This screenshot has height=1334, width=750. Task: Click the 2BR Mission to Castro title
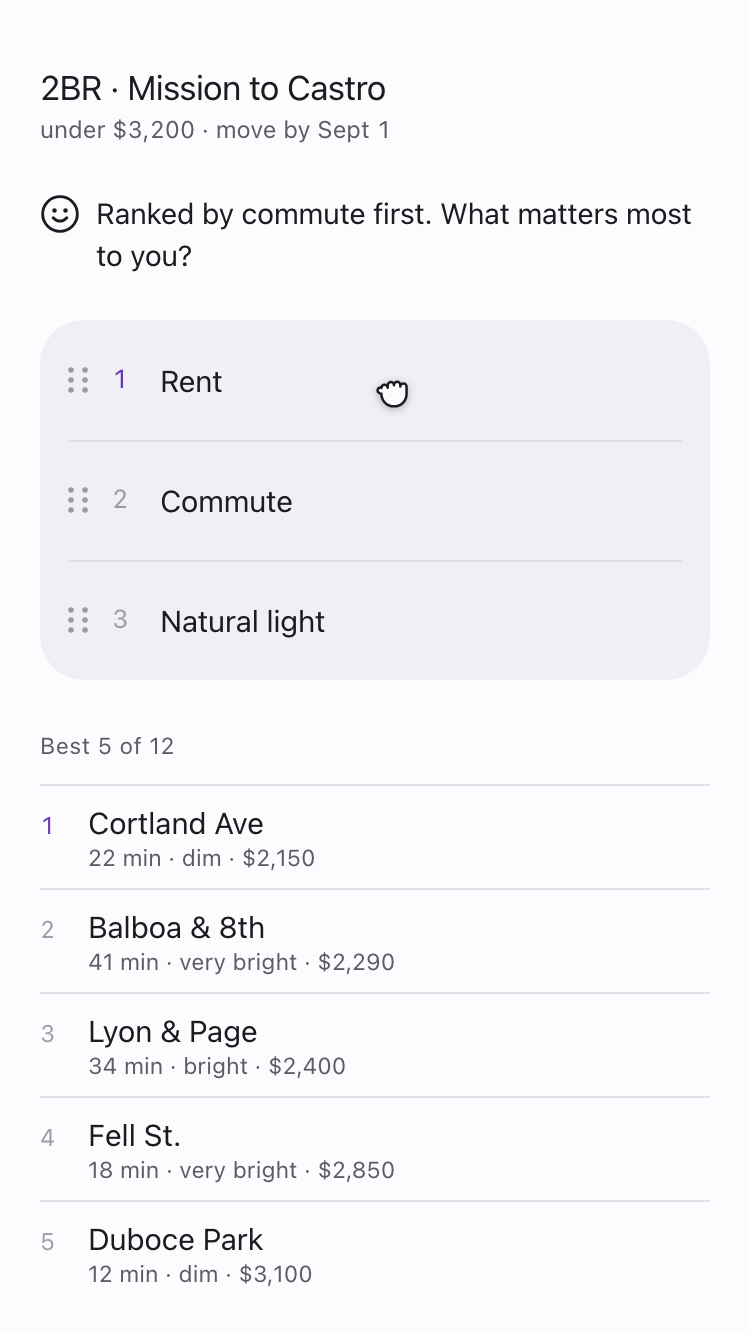[213, 88]
